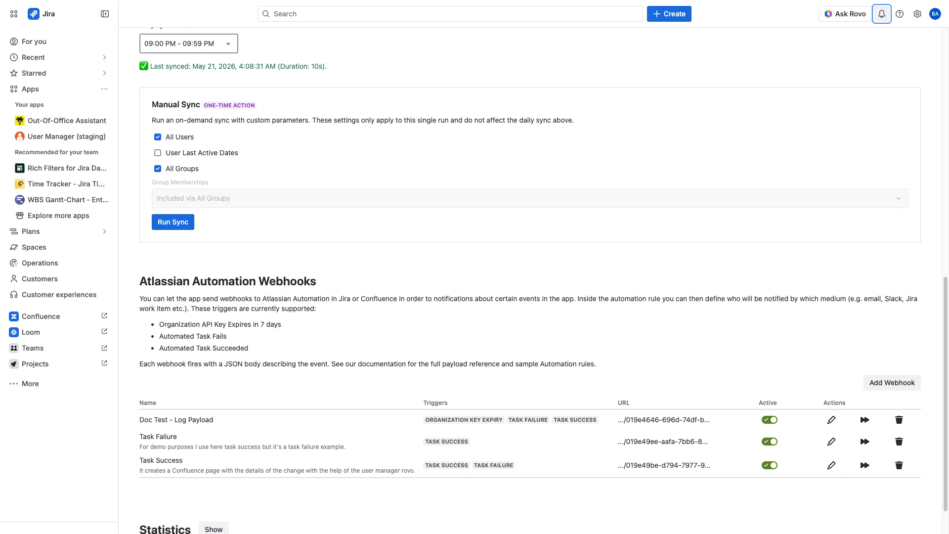The height and width of the screenshot is (534, 949).
Task: Click the Add Webhook button
Action: point(892,383)
